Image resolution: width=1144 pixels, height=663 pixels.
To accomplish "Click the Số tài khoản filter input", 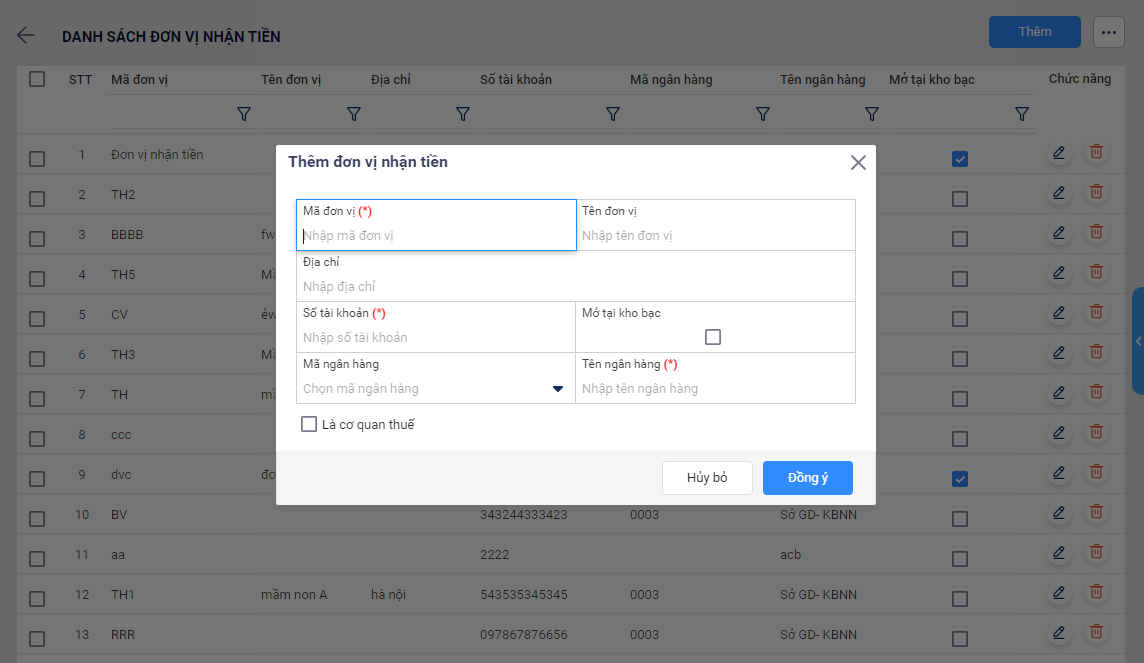I will pyautogui.click(x=541, y=115).
